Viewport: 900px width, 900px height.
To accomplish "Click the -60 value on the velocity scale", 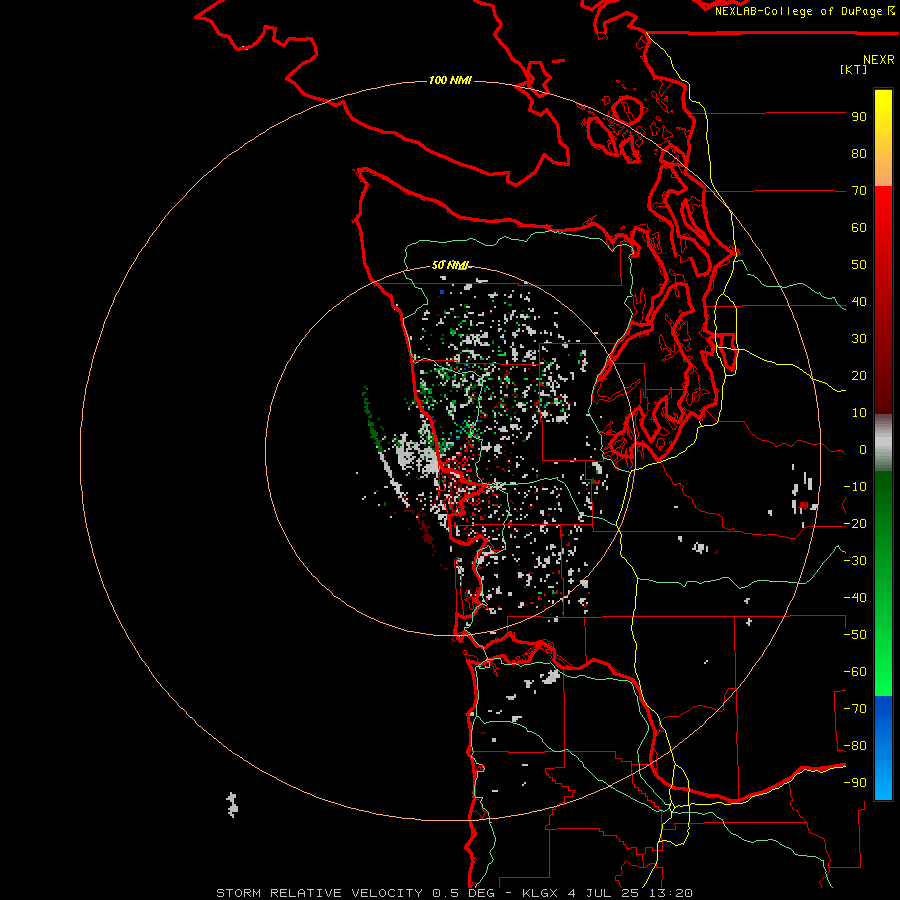I will (x=855, y=672).
